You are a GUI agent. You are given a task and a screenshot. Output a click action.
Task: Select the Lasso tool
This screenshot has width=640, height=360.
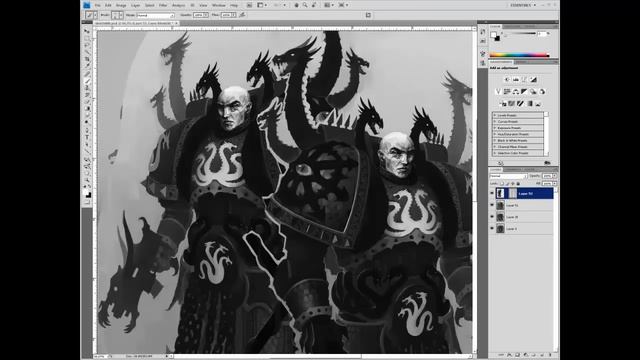pos(87,45)
